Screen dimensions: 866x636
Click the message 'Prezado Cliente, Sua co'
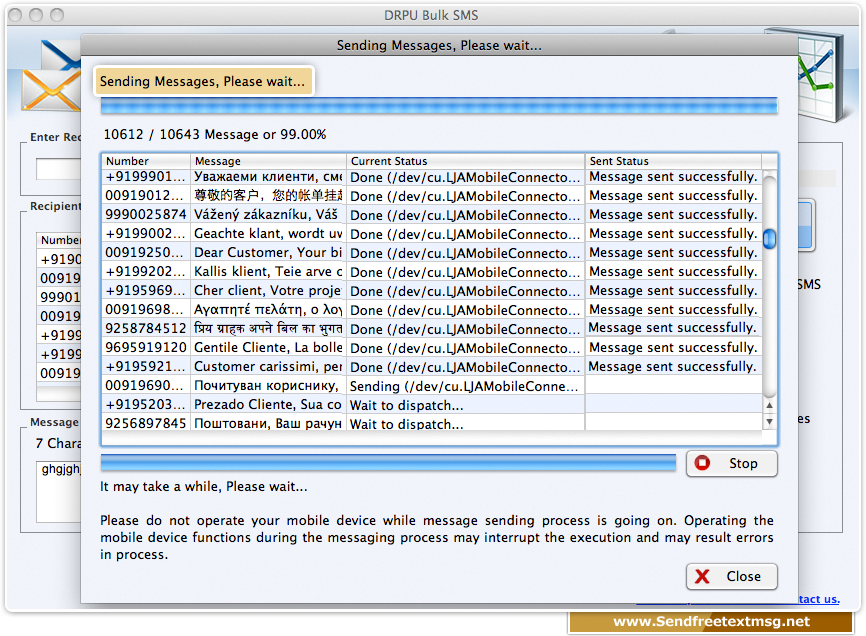point(268,405)
